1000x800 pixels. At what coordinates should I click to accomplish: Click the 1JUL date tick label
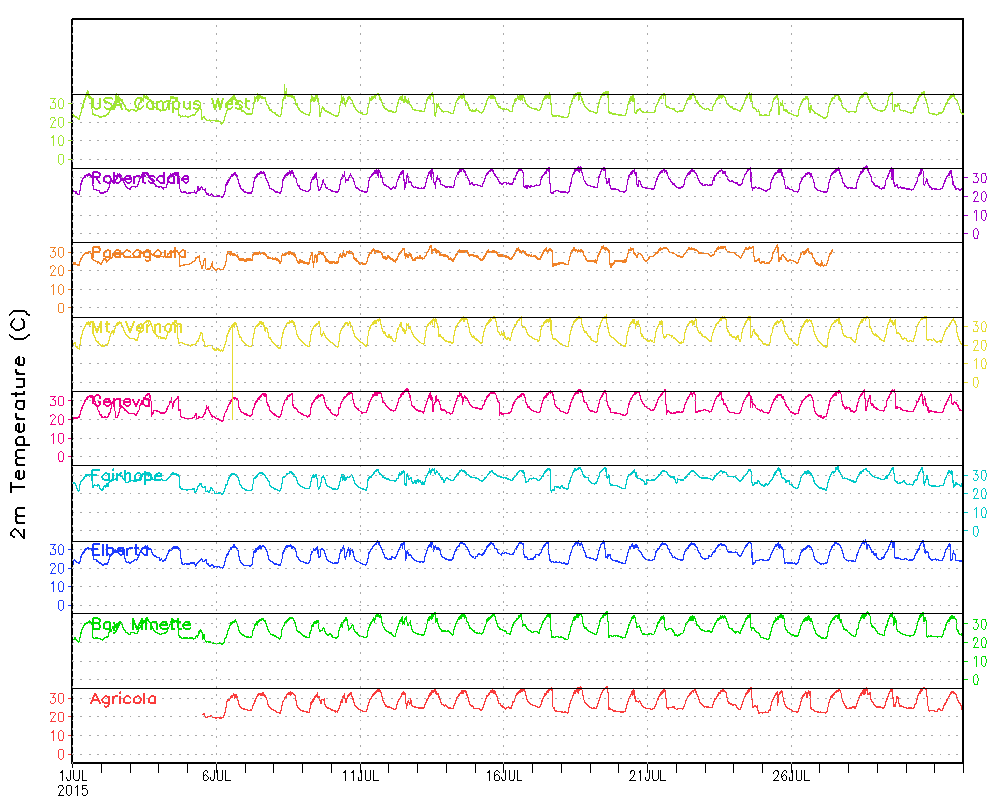[73, 775]
